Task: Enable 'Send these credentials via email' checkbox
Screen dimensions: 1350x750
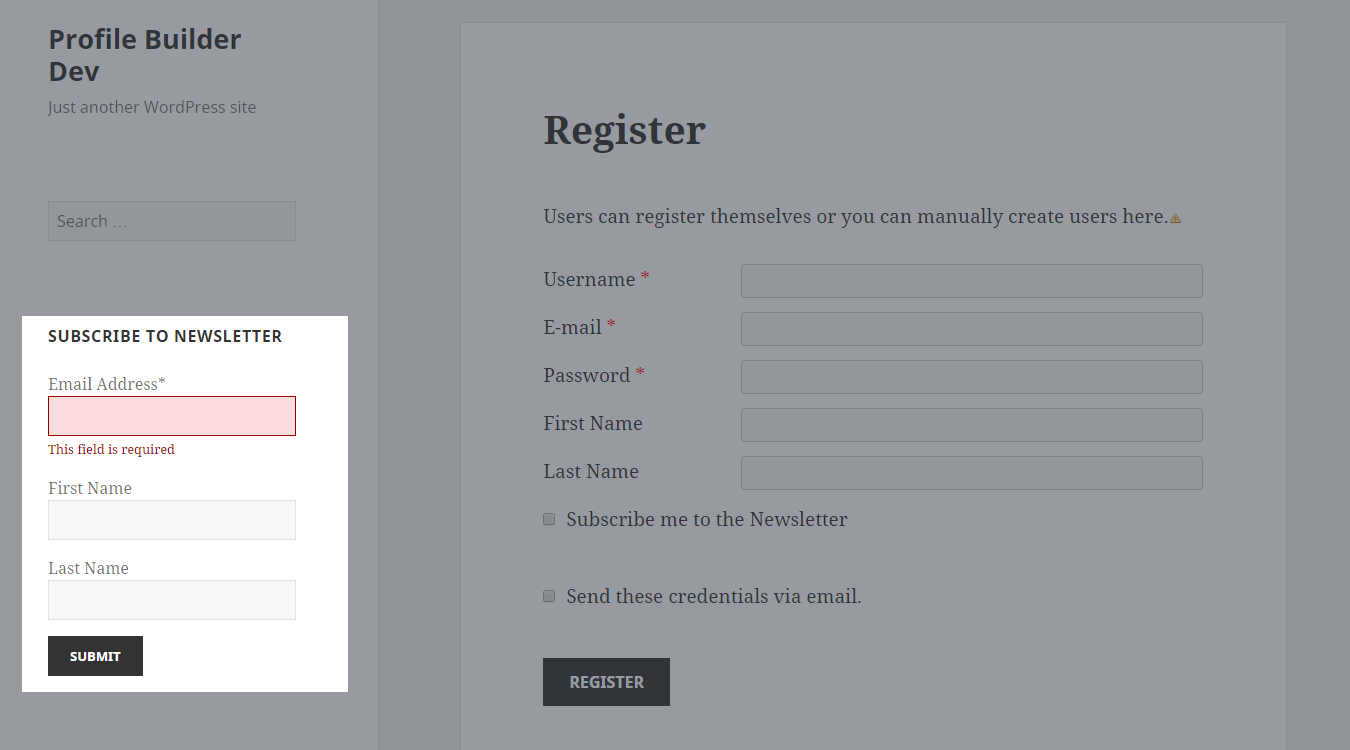Action: click(x=549, y=596)
